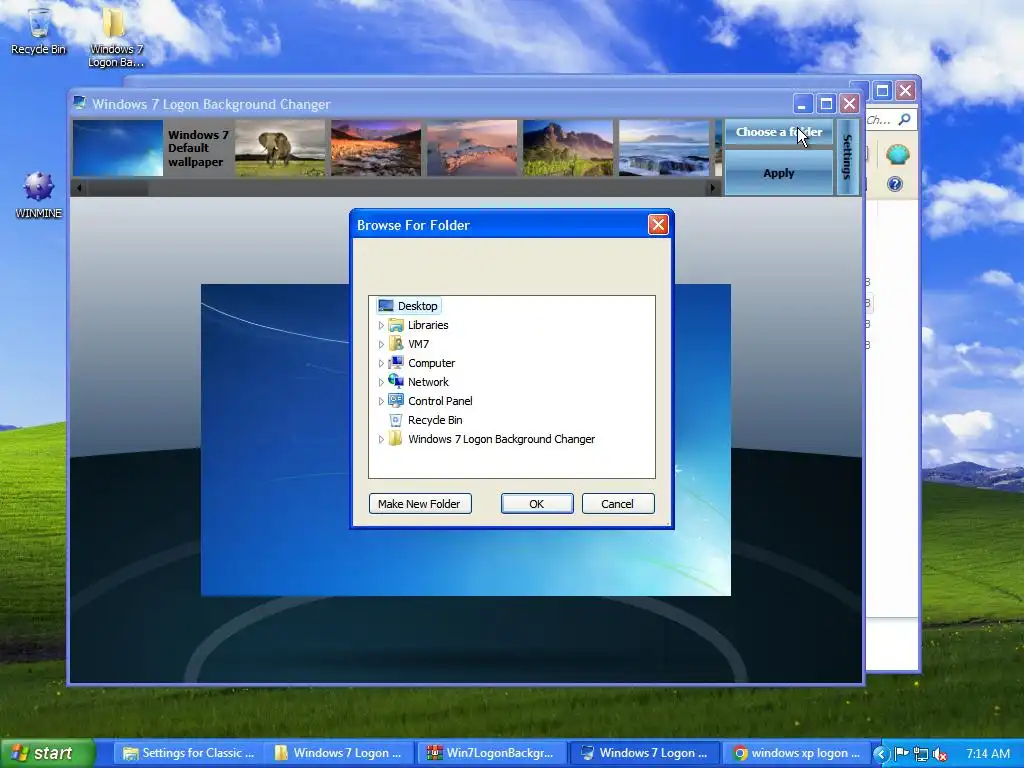Maximize the Logon Background Changer window

pos(826,103)
